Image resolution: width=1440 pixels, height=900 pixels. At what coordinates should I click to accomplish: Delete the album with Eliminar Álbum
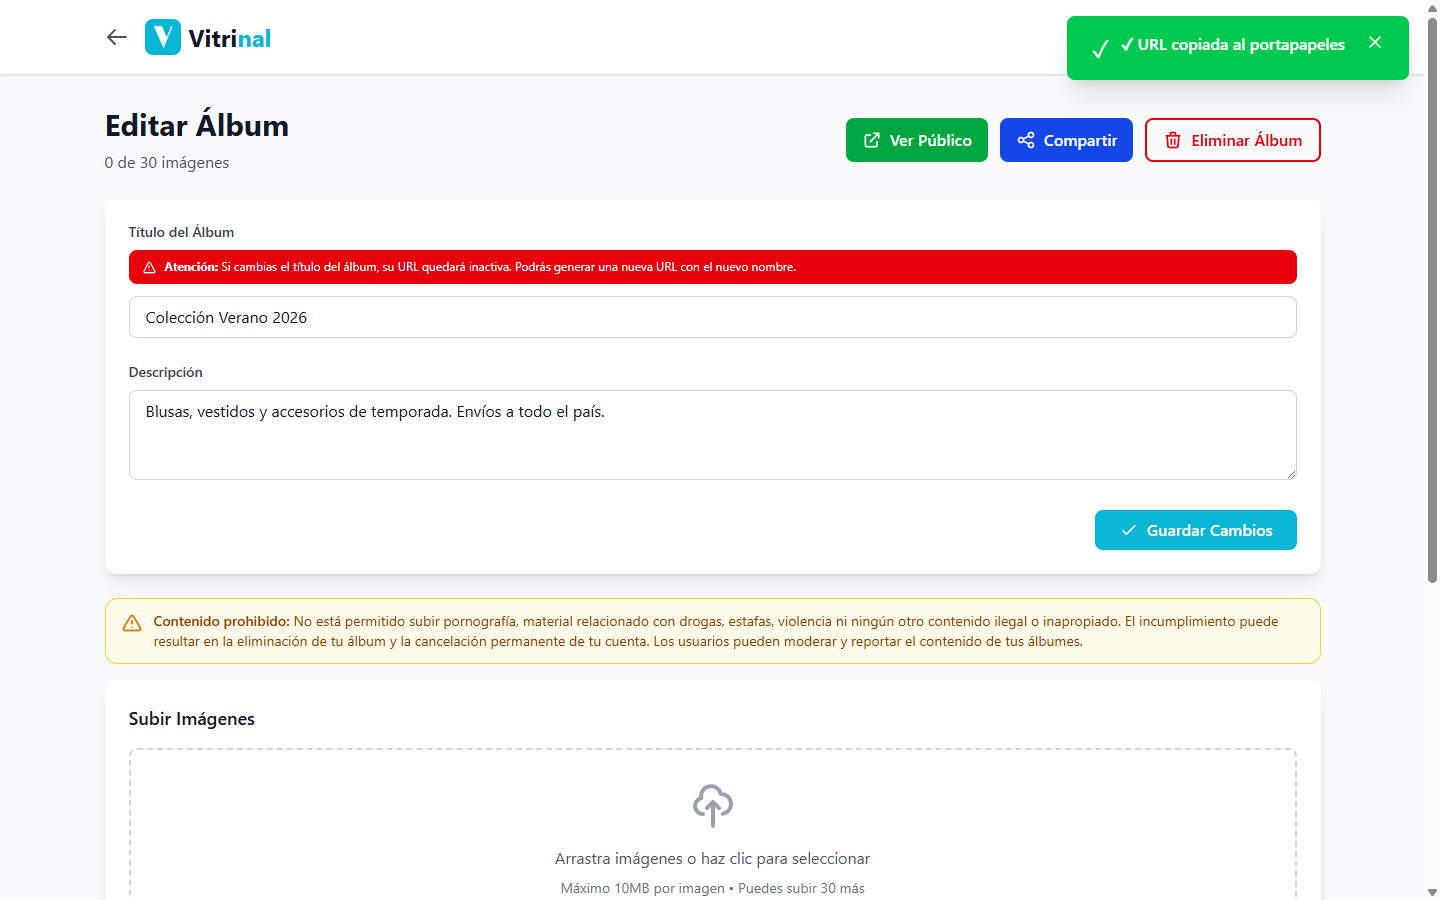(x=1233, y=140)
